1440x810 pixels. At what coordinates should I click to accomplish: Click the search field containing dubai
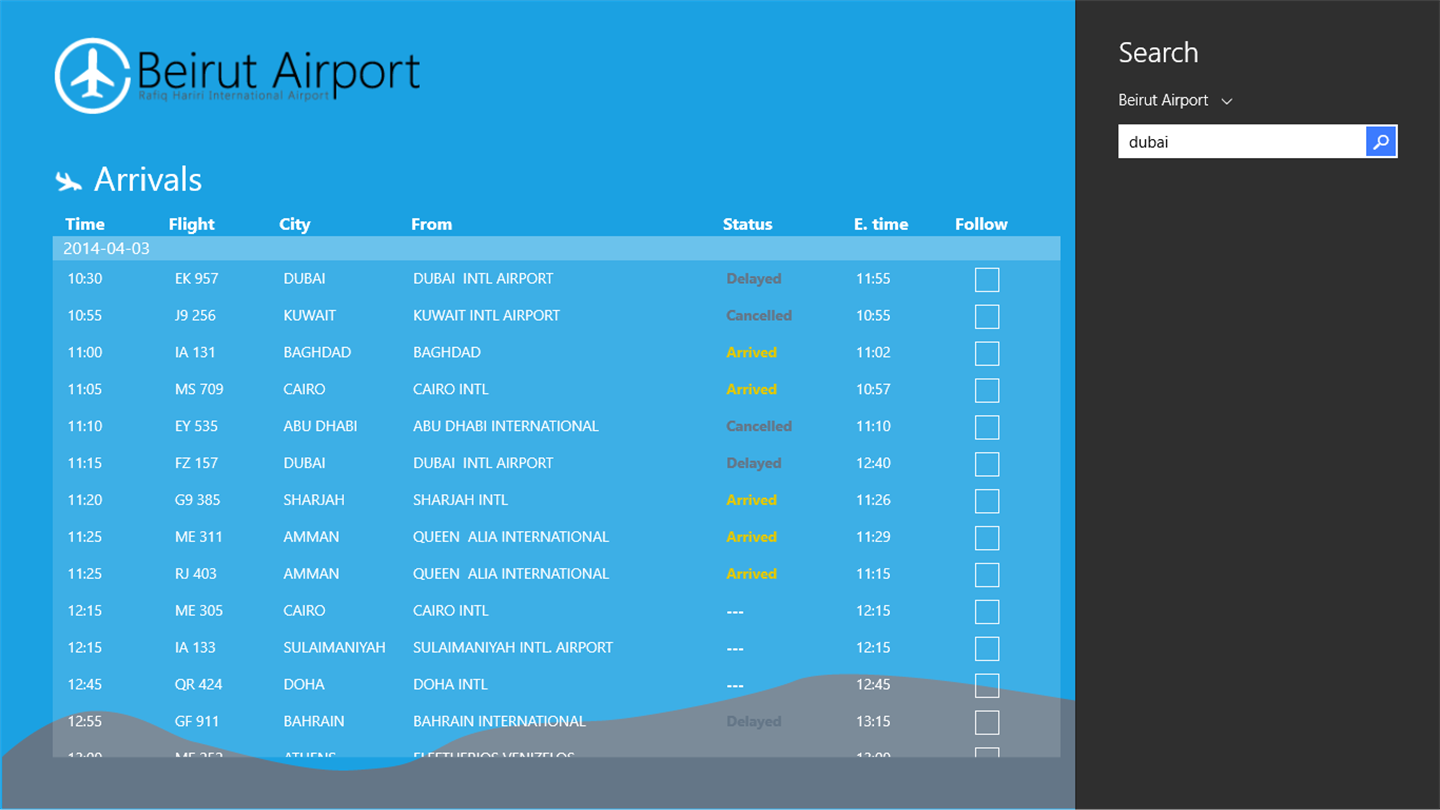1242,142
